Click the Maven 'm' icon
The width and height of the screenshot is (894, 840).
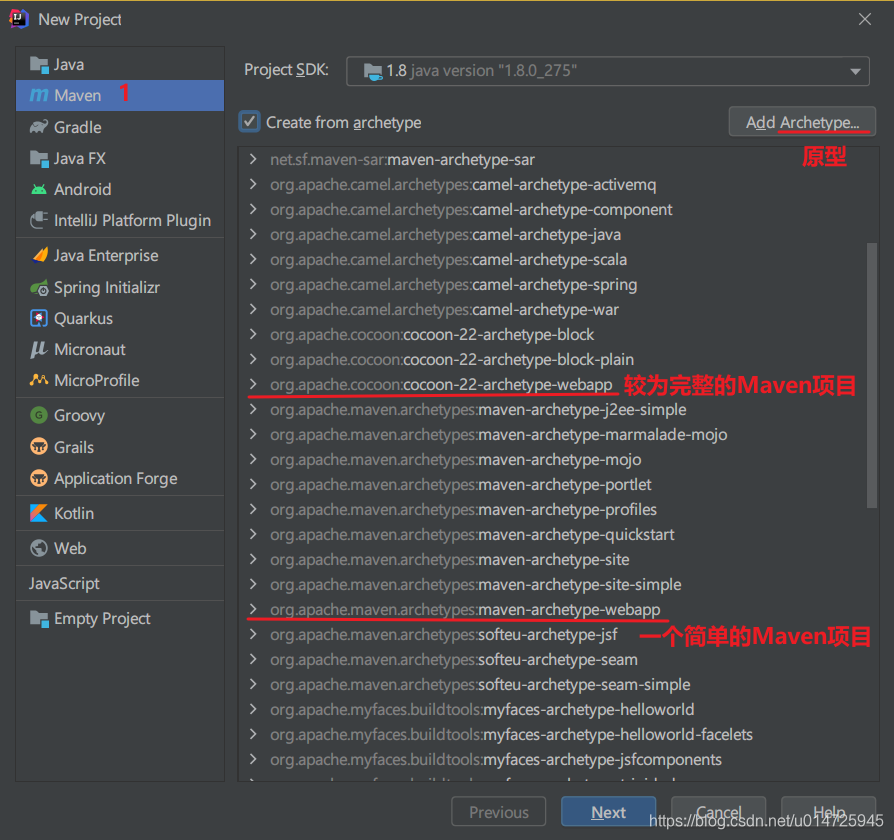[39, 95]
